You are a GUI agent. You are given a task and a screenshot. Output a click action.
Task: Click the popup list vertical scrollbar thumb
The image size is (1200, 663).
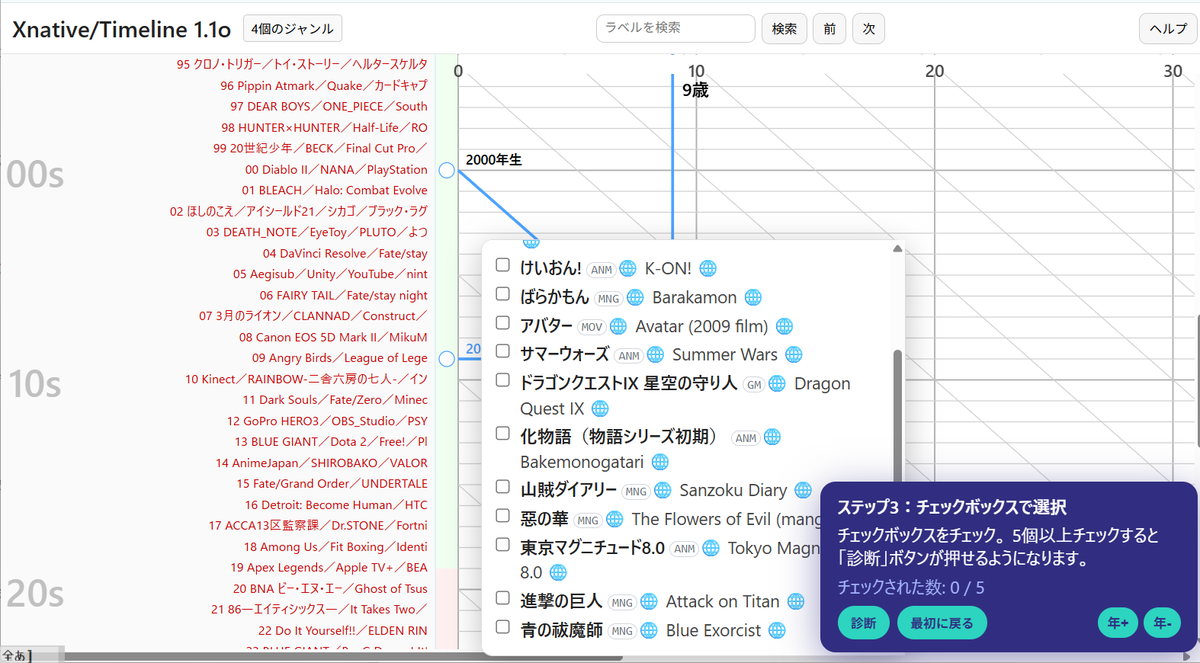pyautogui.click(x=897, y=420)
